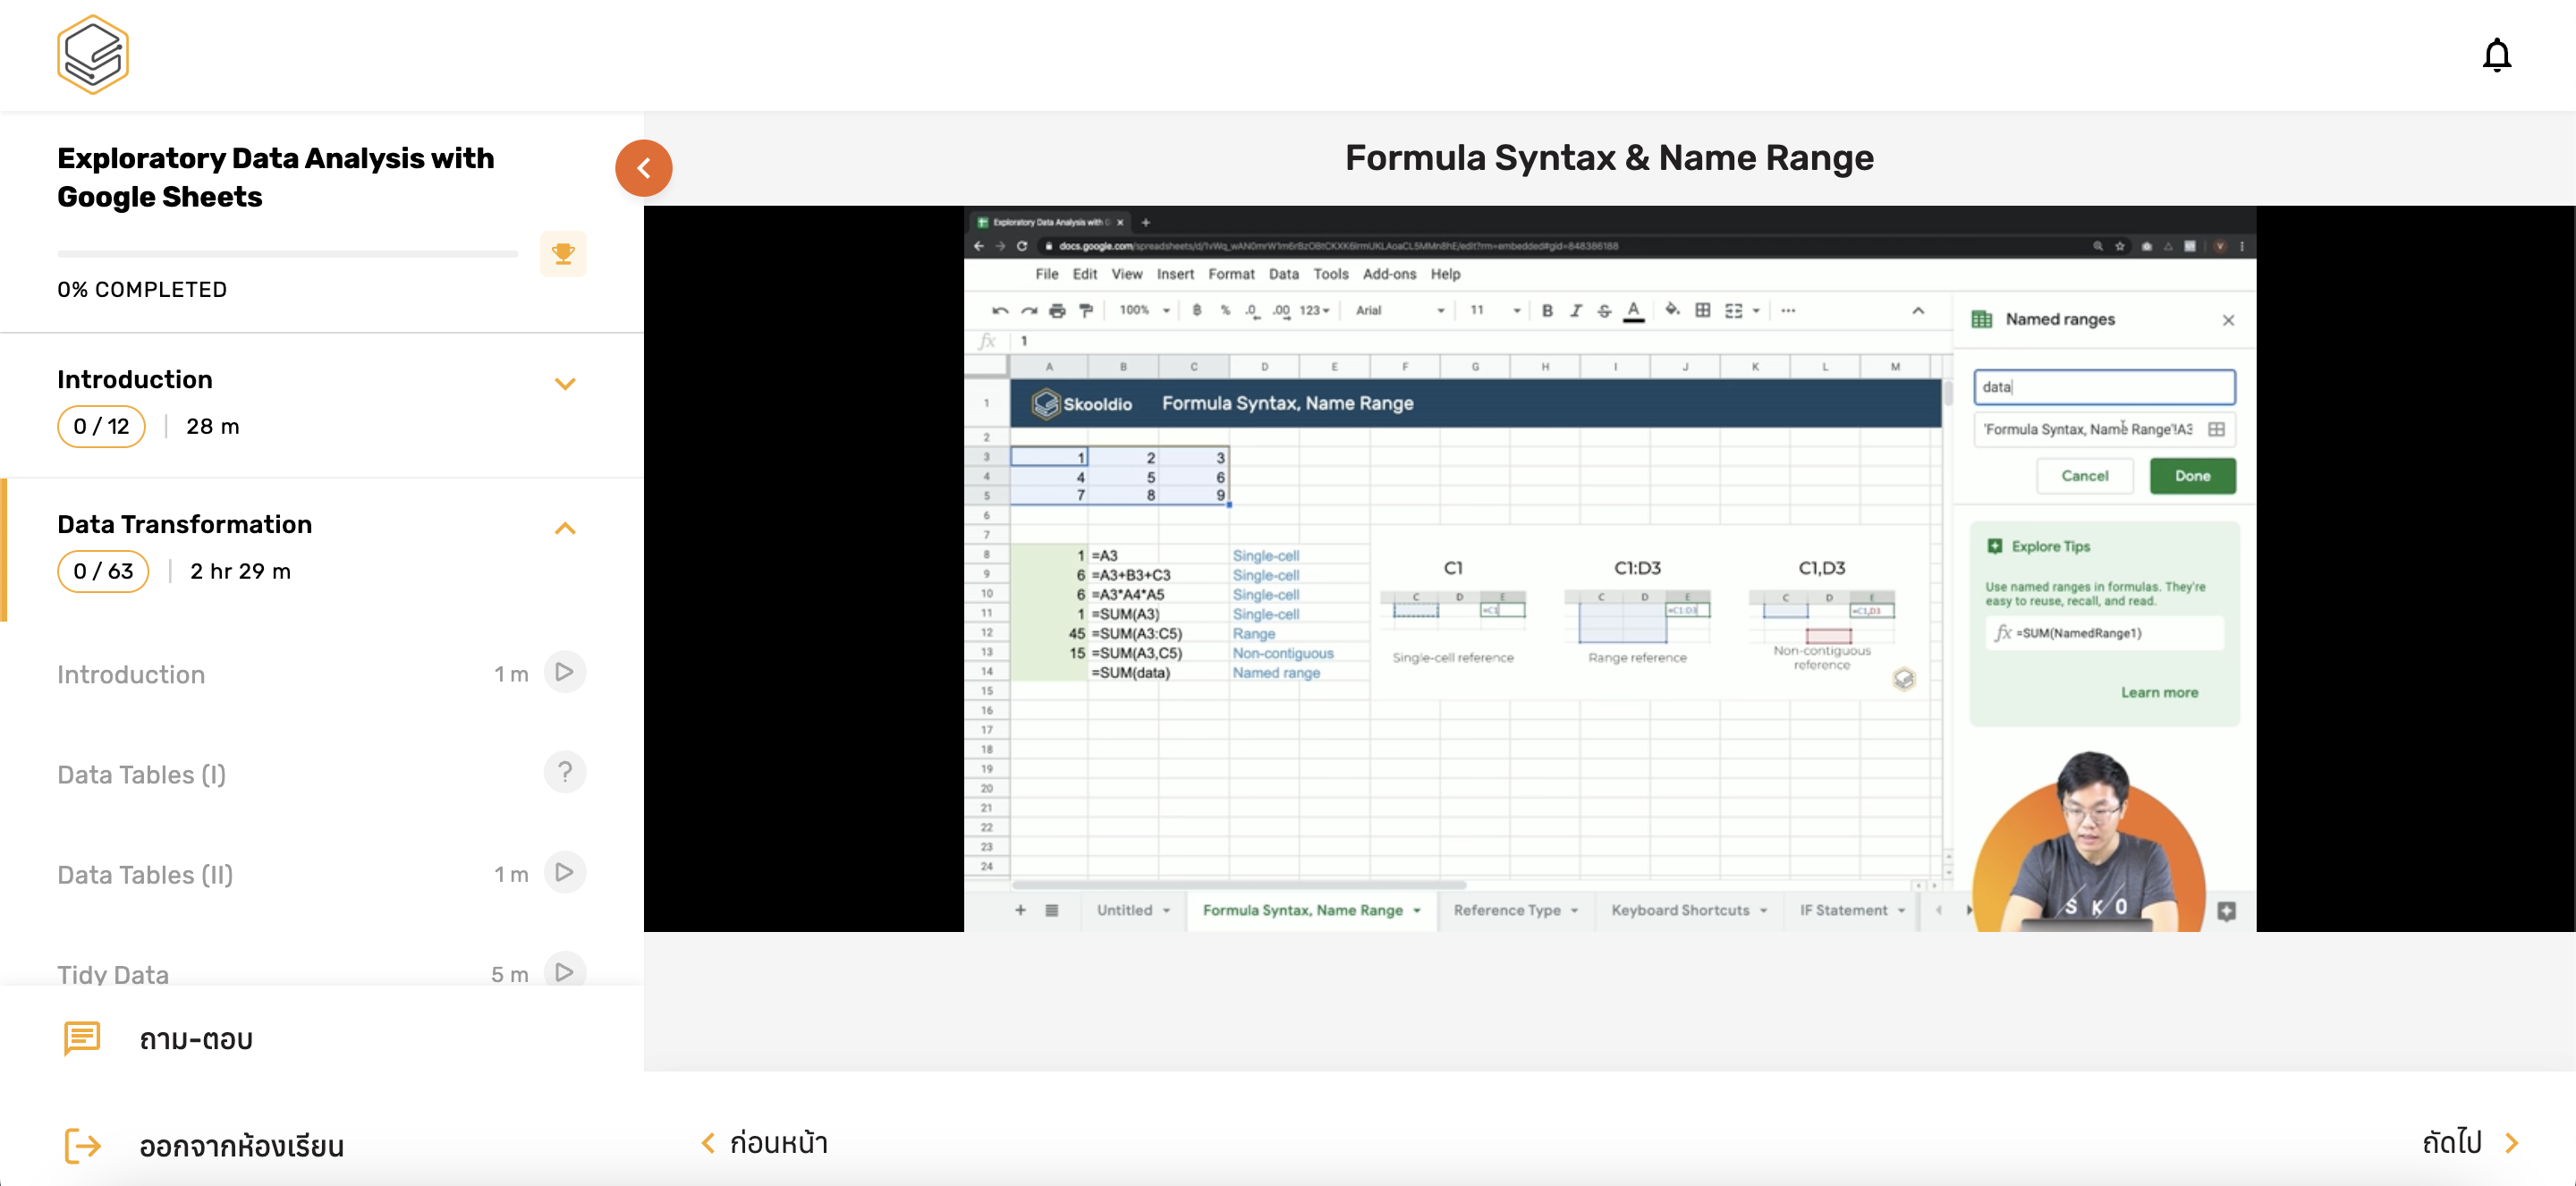Play the Data Tables (II) video

coord(564,872)
